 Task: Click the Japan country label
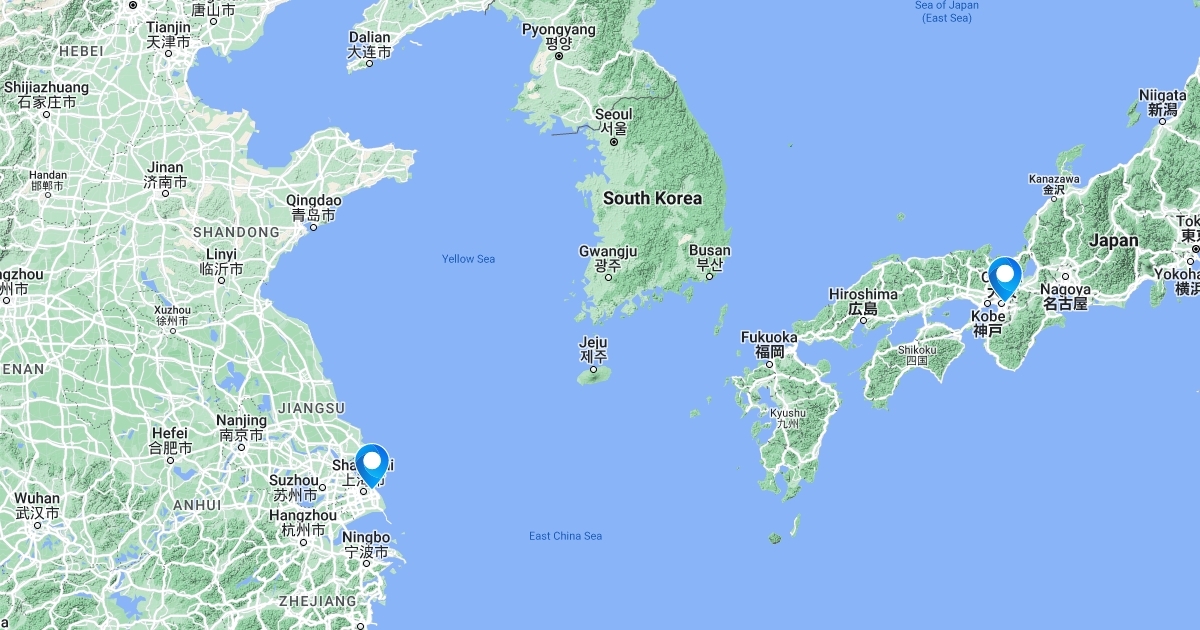(1113, 240)
